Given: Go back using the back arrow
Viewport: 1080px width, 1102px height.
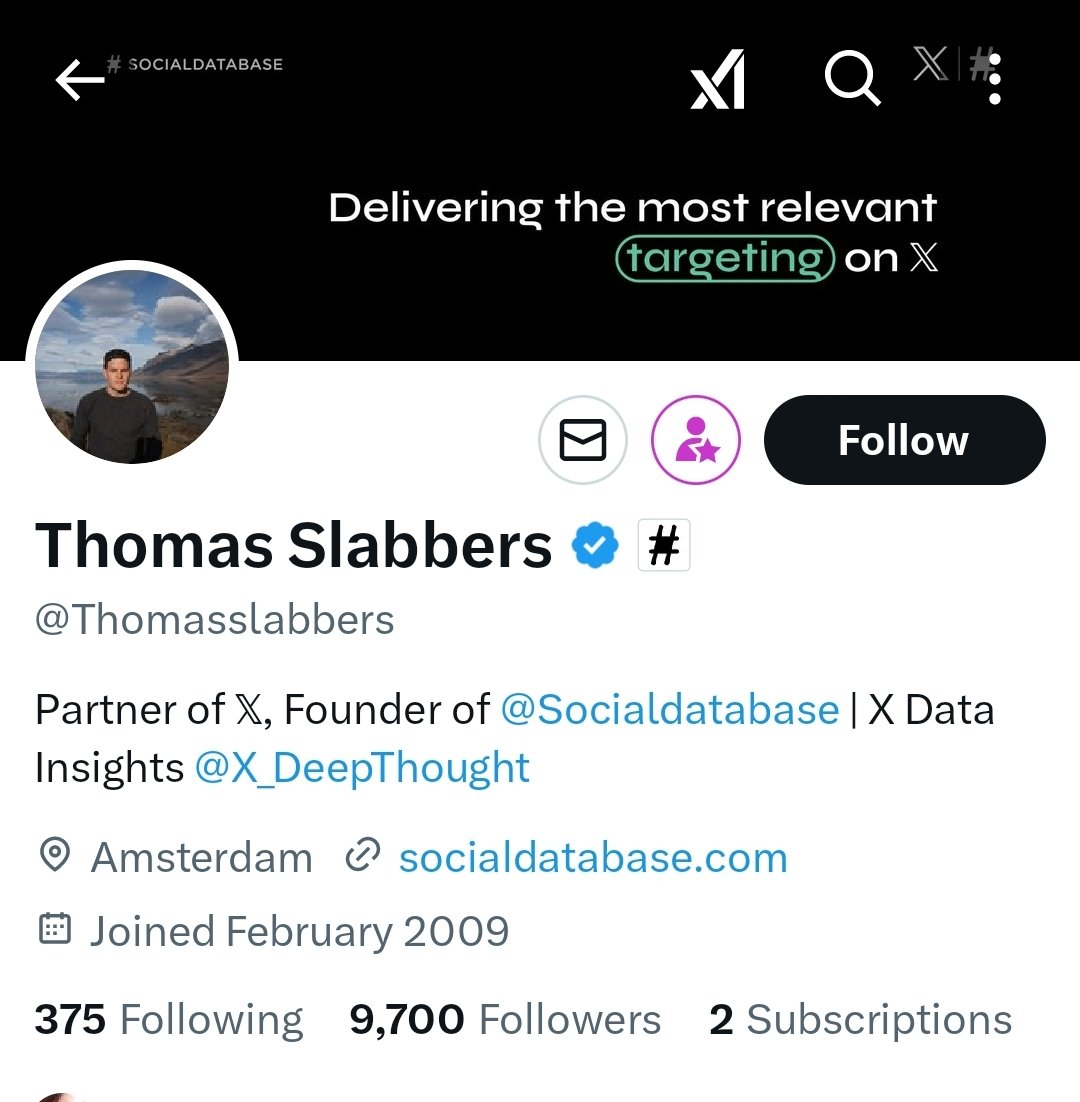Looking at the screenshot, I should click(80, 80).
